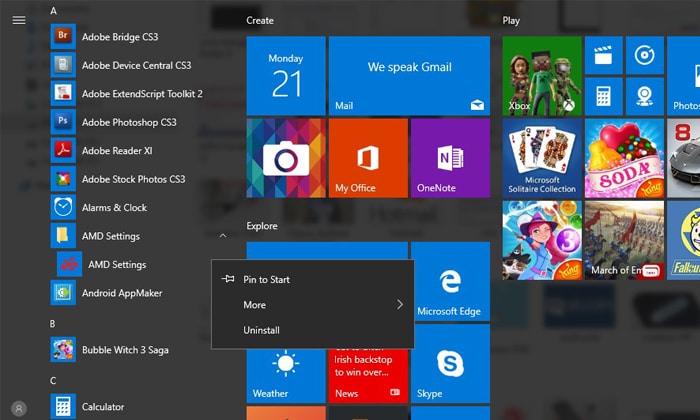The width and height of the screenshot is (700, 420).
Task: Open the Monday 21 calendar tile
Action: pos(286,76)
